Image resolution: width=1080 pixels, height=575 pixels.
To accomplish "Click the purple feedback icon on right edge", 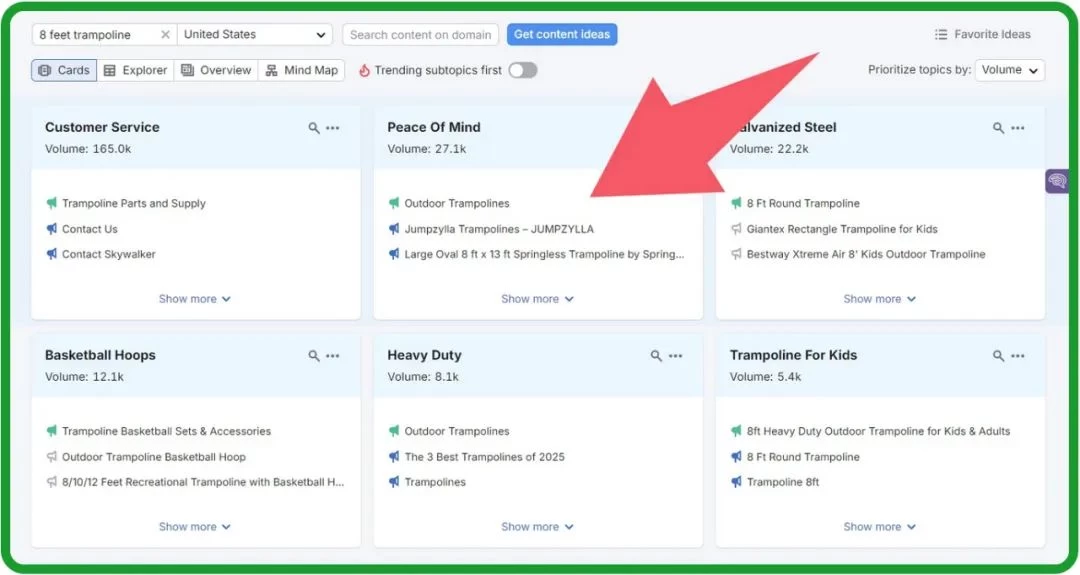I will [1057, 181].
